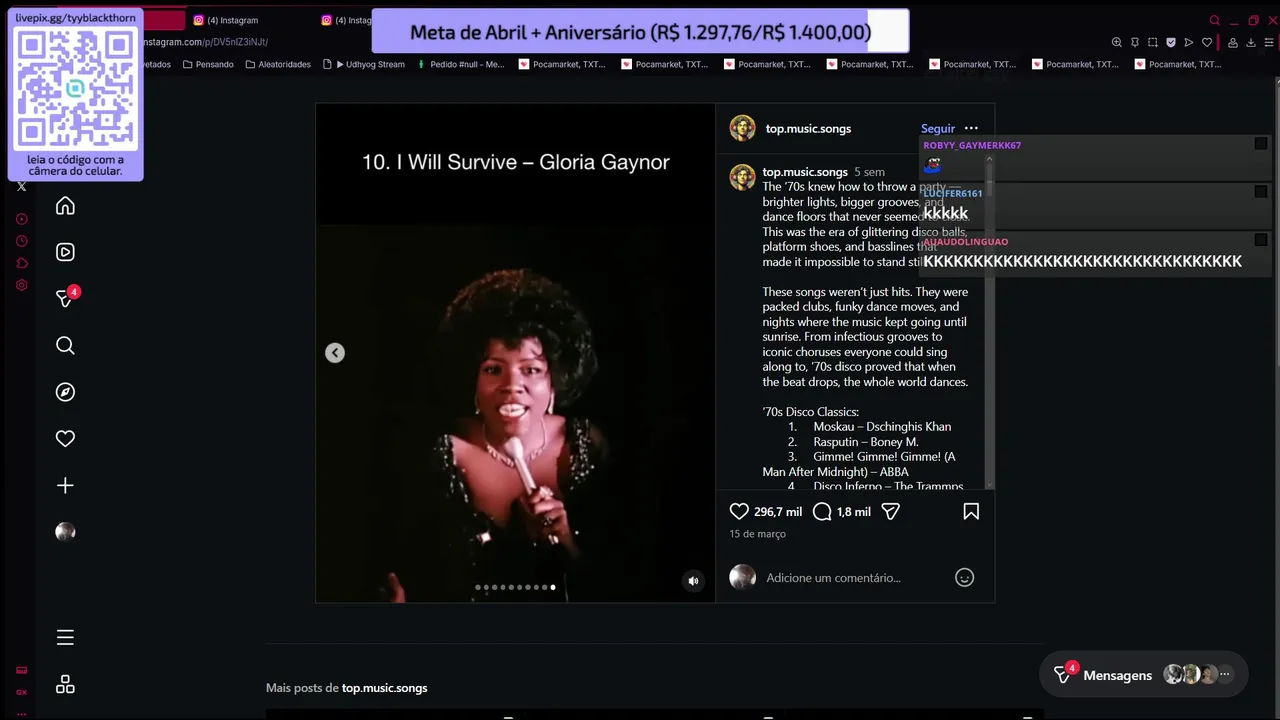This screenshot has height=720, width=1280.
Task: View the 296,7 mil likes list
Action: click(778, 511)
